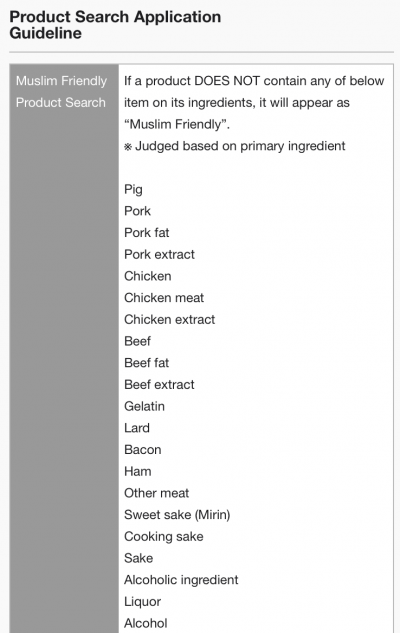
Task: Click the Bacon ingredient
Action: (143, 450)
